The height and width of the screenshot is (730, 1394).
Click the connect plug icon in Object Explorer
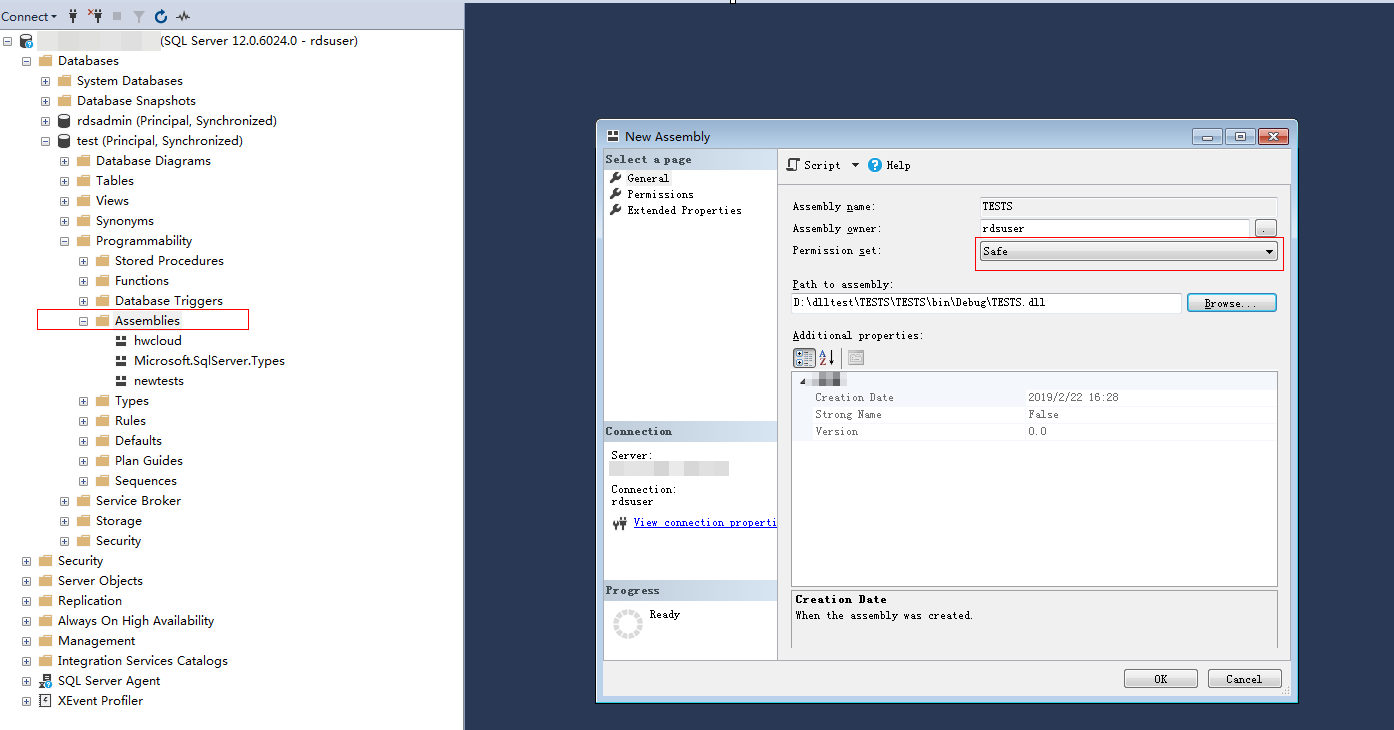73,16
